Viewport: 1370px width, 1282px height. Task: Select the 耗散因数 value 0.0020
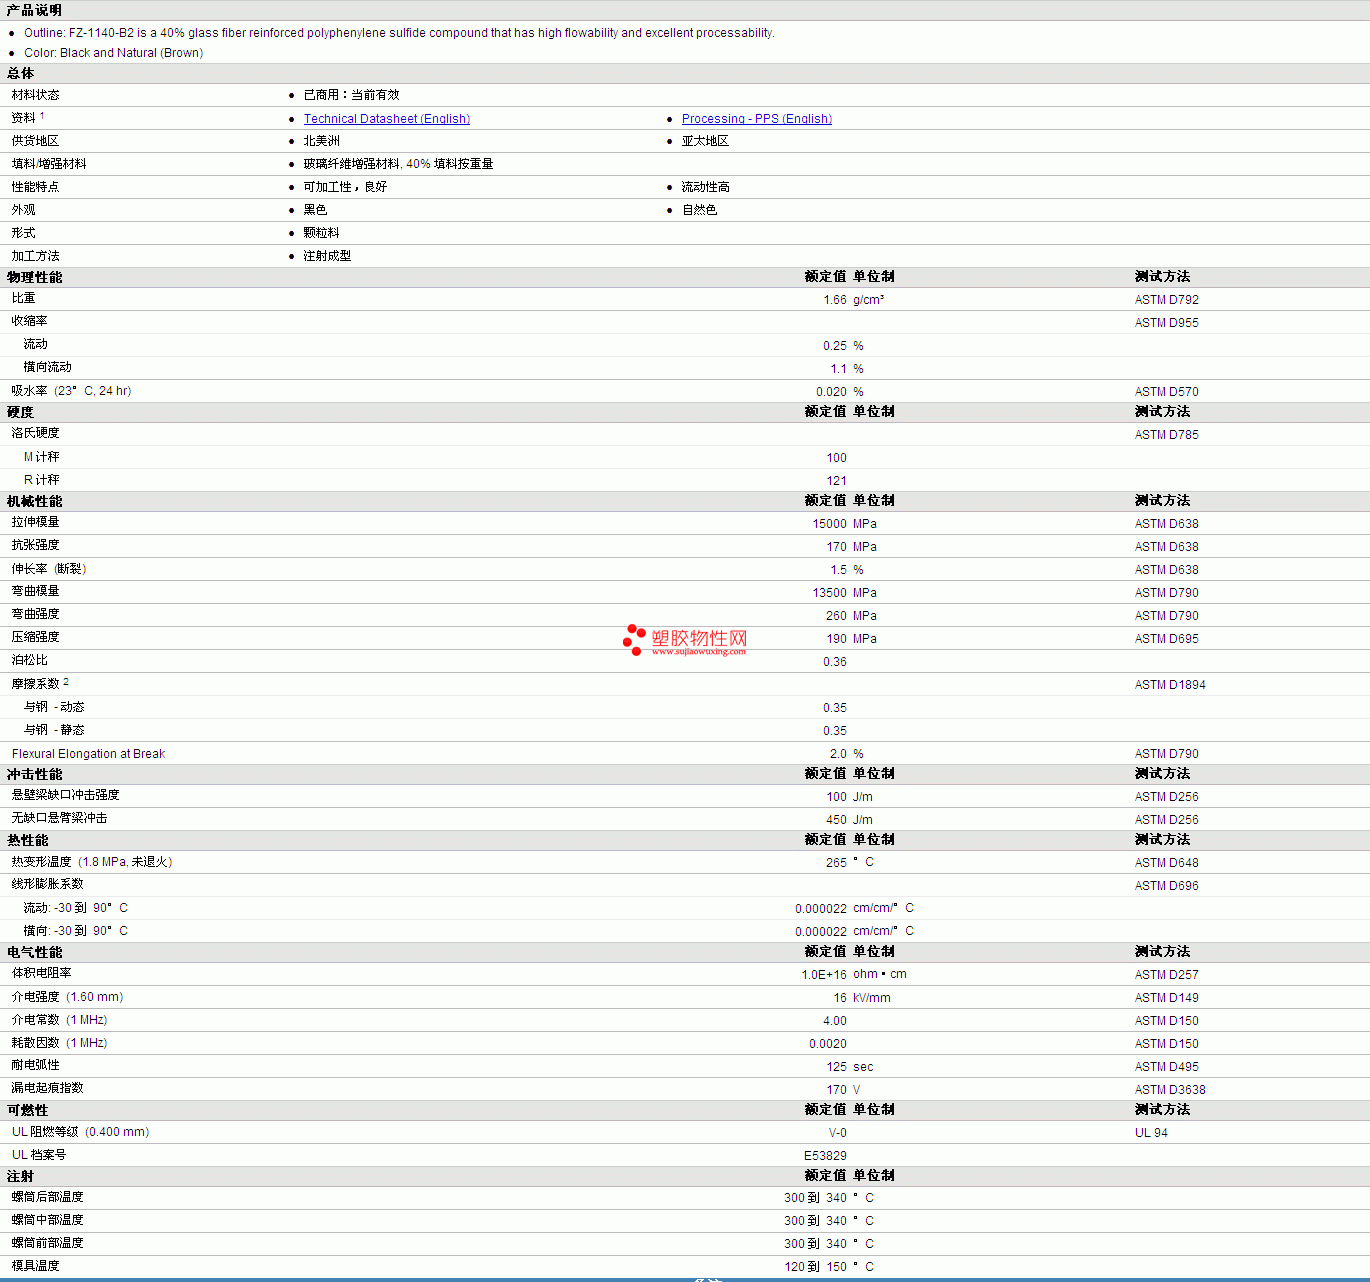tap(828, 1044)
